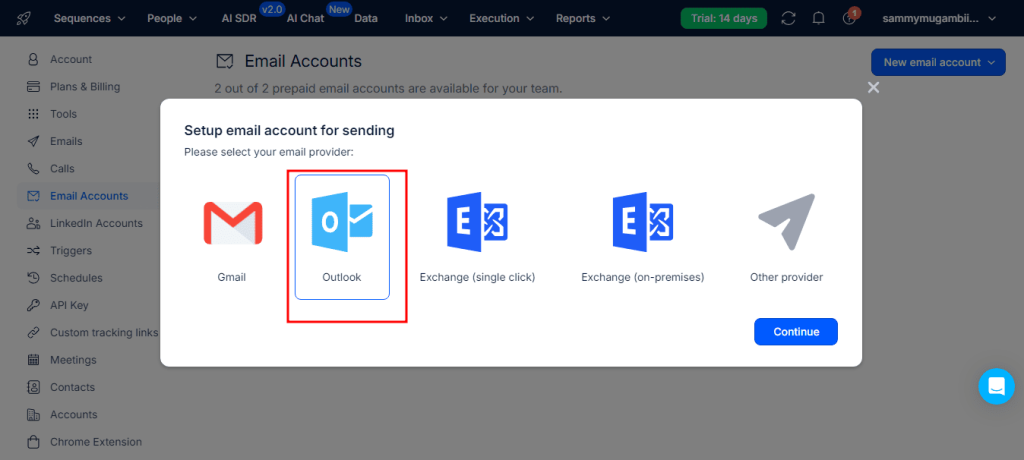
Task: Click Email Accounts envelope icon in sidebar
Action: (x=33, y=196)
